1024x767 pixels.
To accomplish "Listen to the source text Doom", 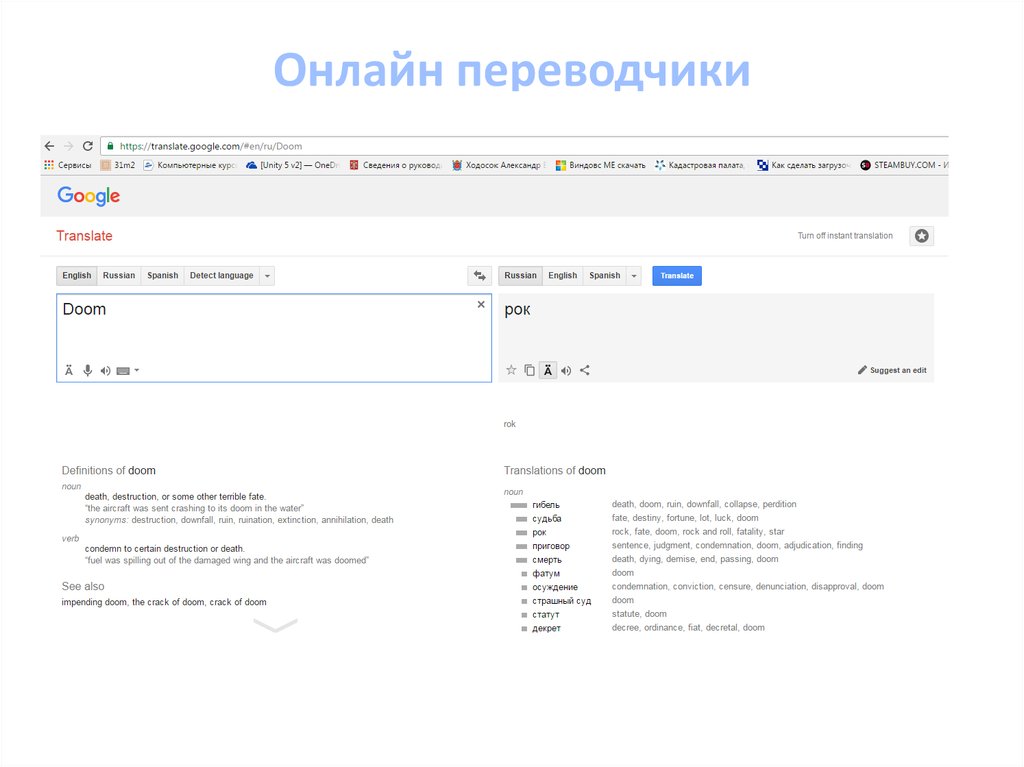I will coord(105,371).
